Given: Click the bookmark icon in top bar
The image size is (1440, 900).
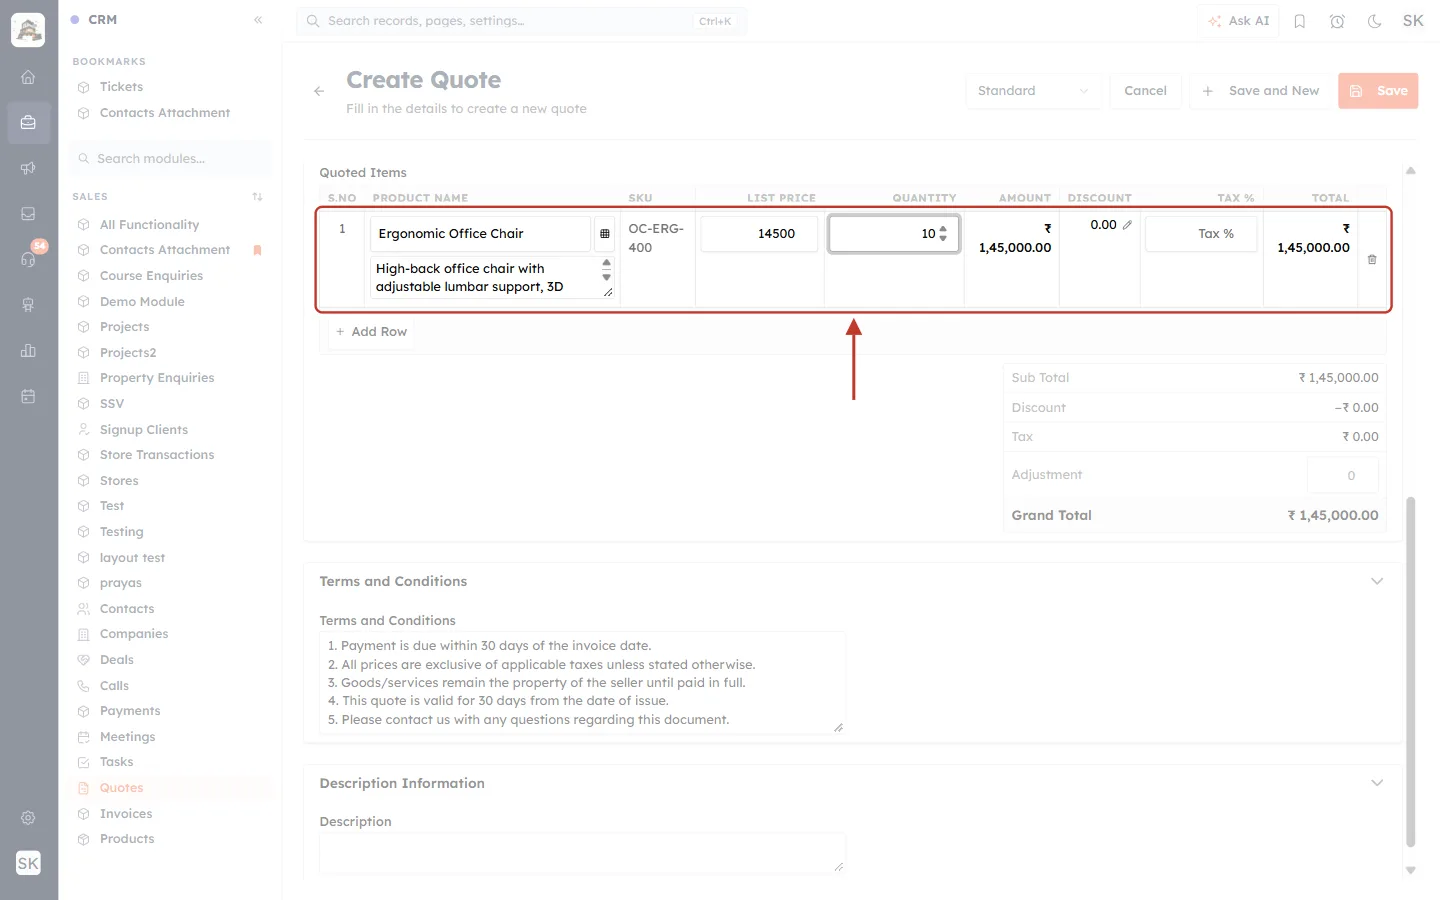Looking at the screenshot, I should 1300,21.
